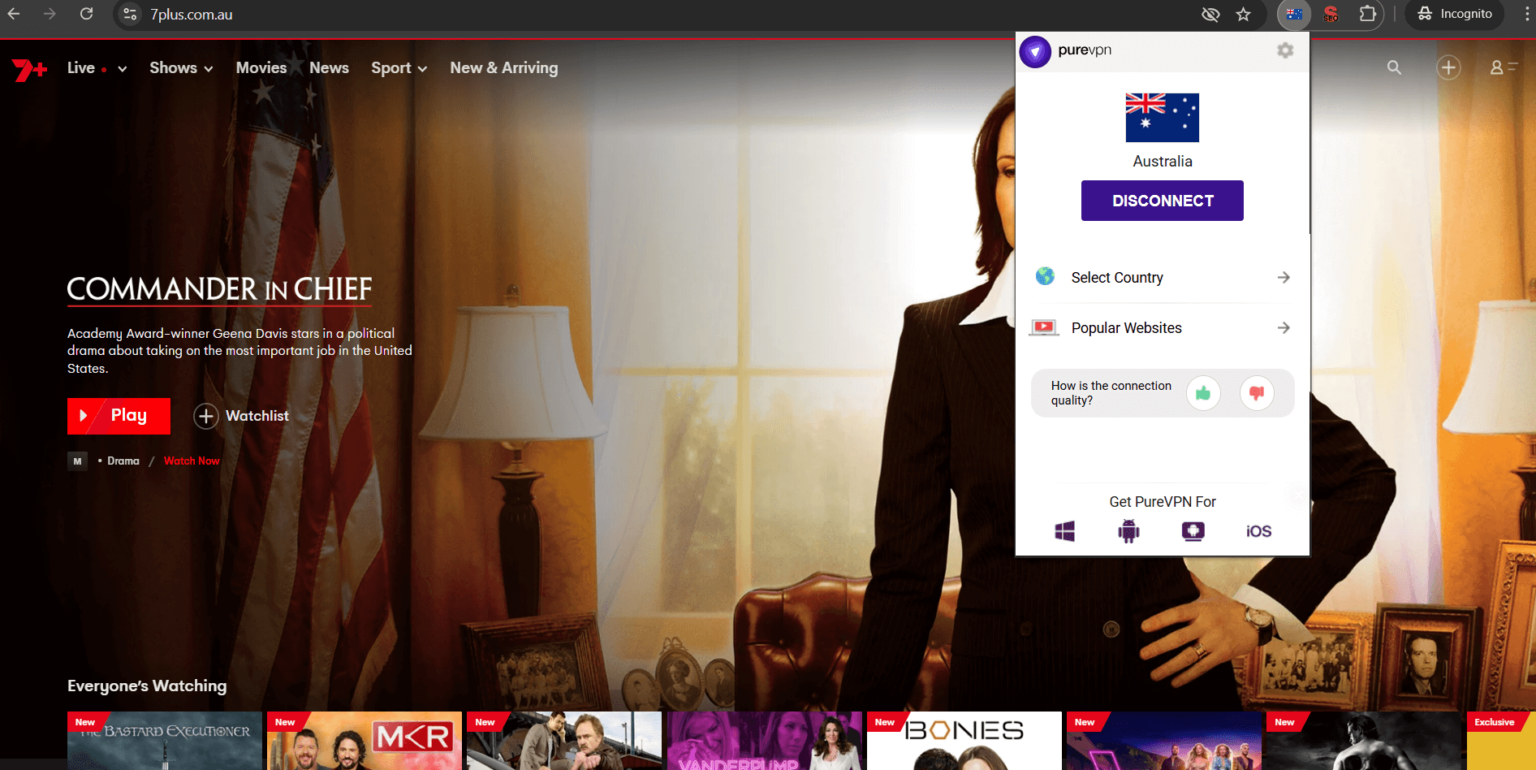The image size is (1536, 770).
Task: Bookmark this page with the star icon
Action: tap(1243, 14)
